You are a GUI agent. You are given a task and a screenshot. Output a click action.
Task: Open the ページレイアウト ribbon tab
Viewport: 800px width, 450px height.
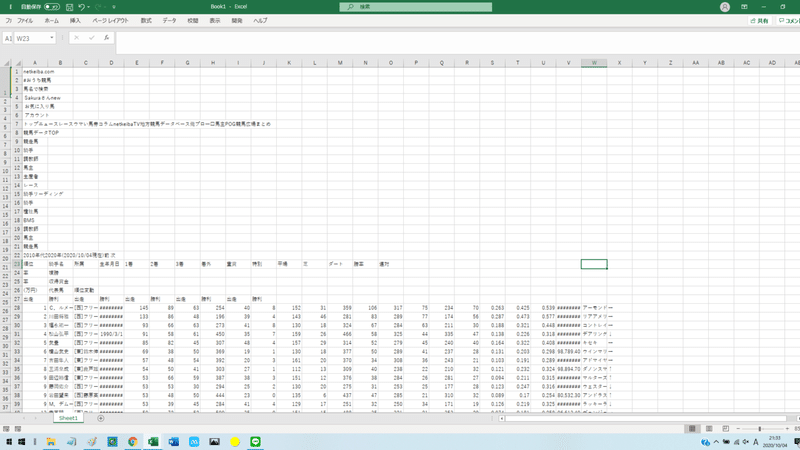pyautogui.click(x=110, y=21)
